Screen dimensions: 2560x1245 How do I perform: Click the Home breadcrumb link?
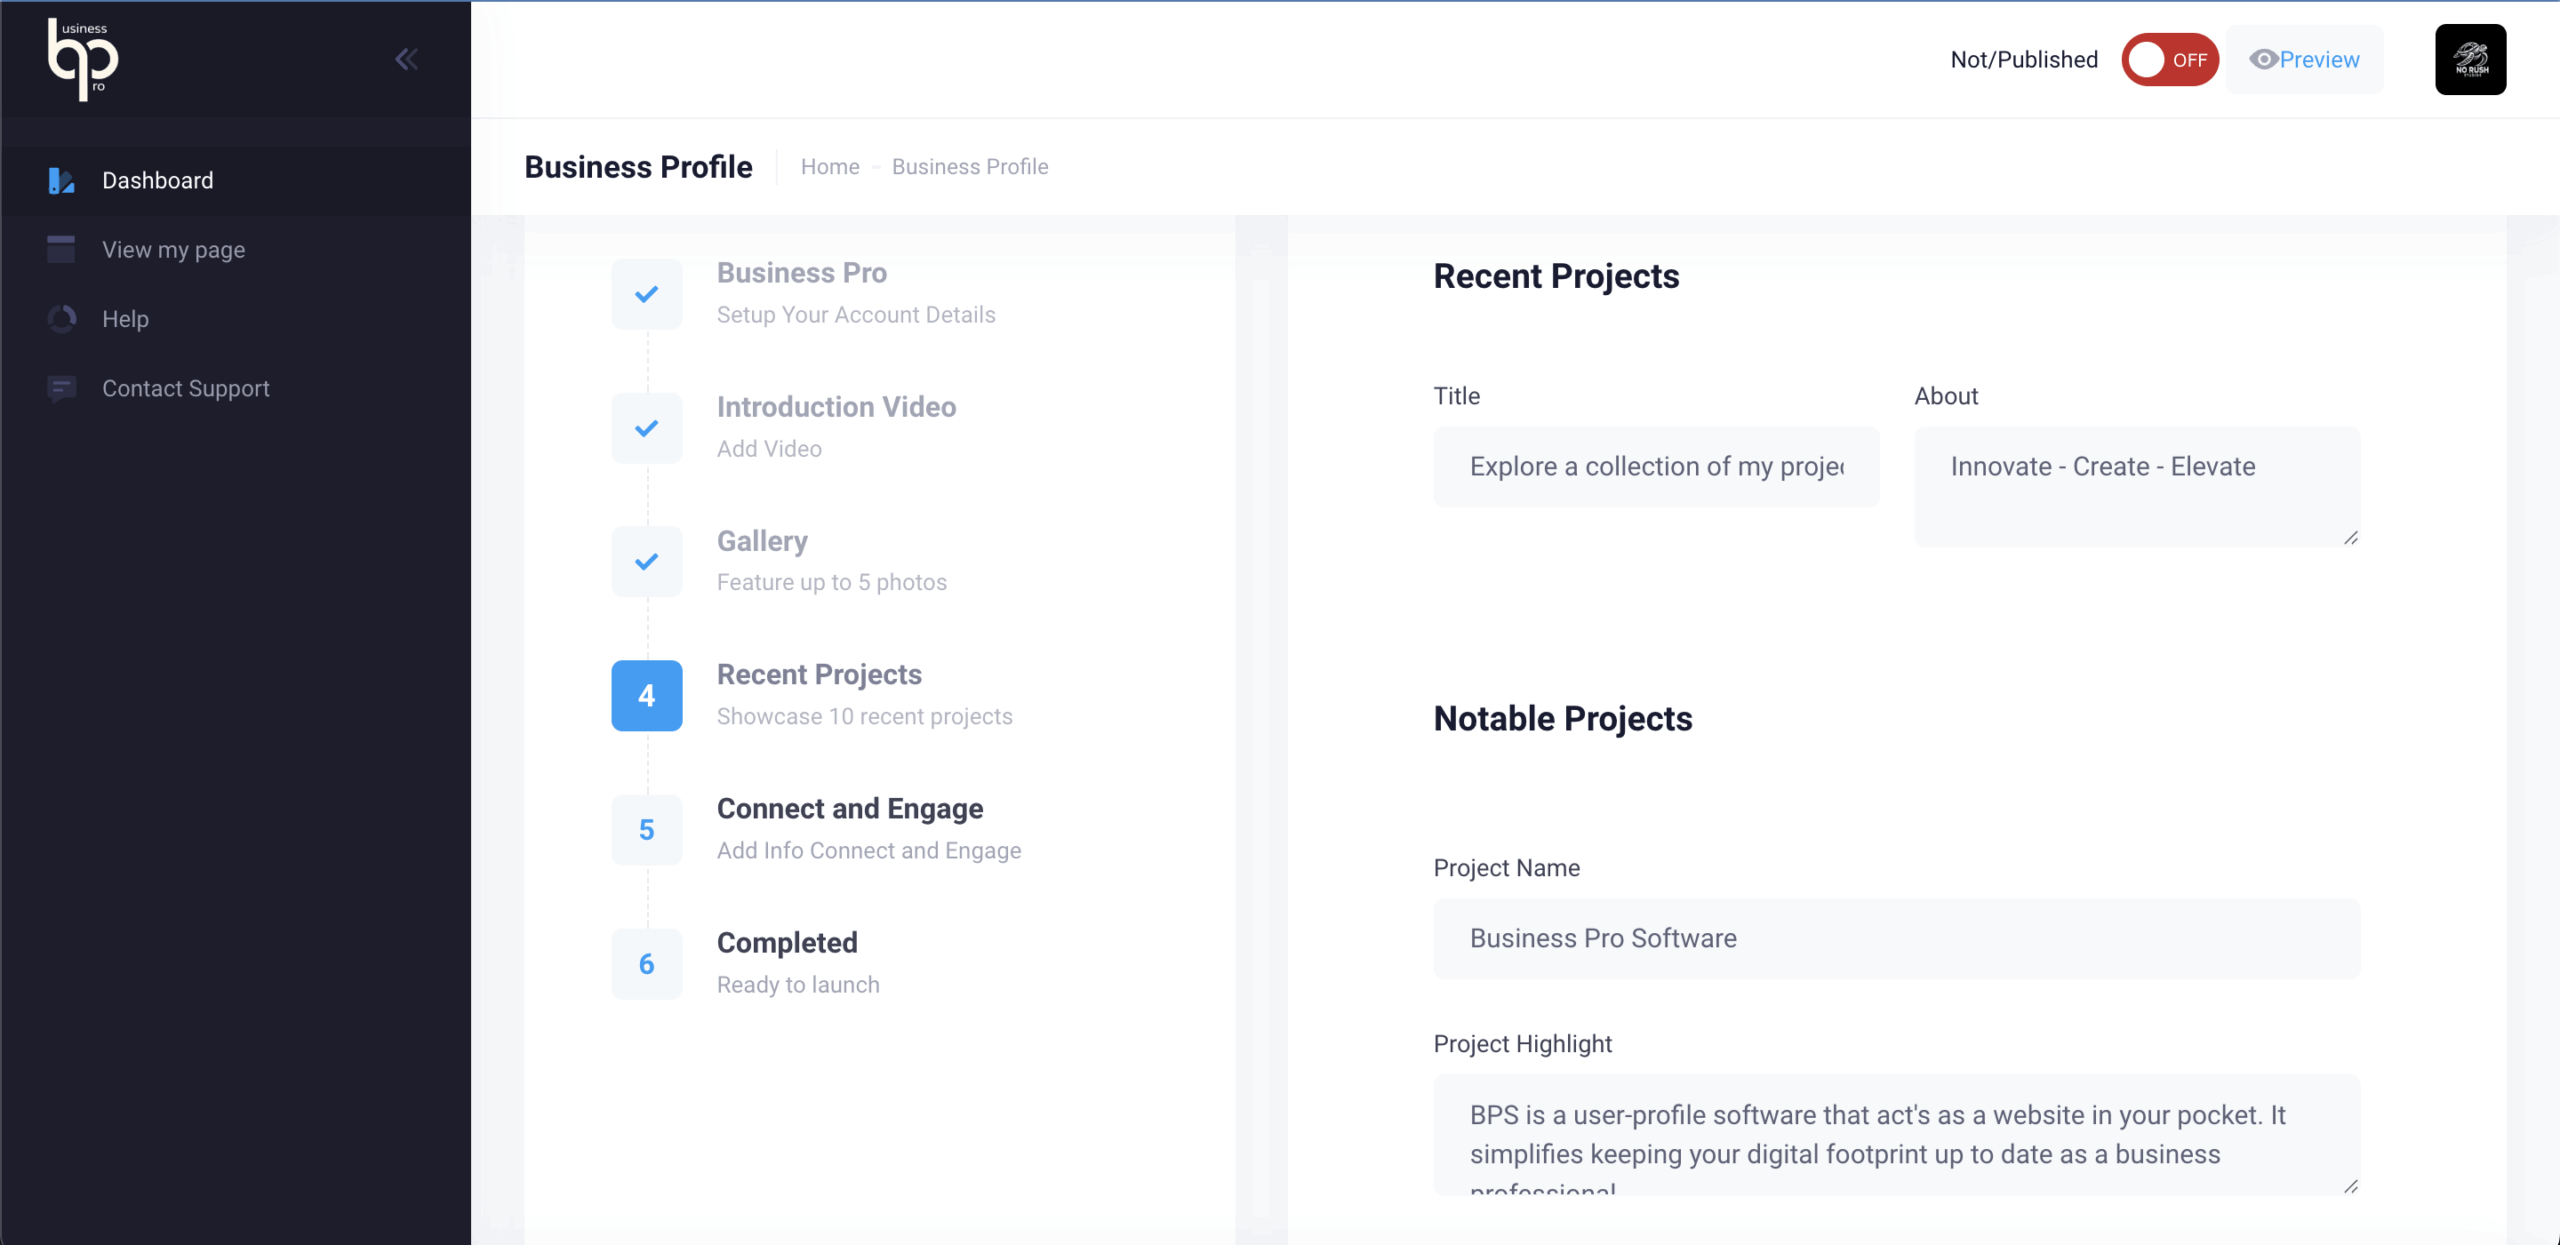[829, 167]
